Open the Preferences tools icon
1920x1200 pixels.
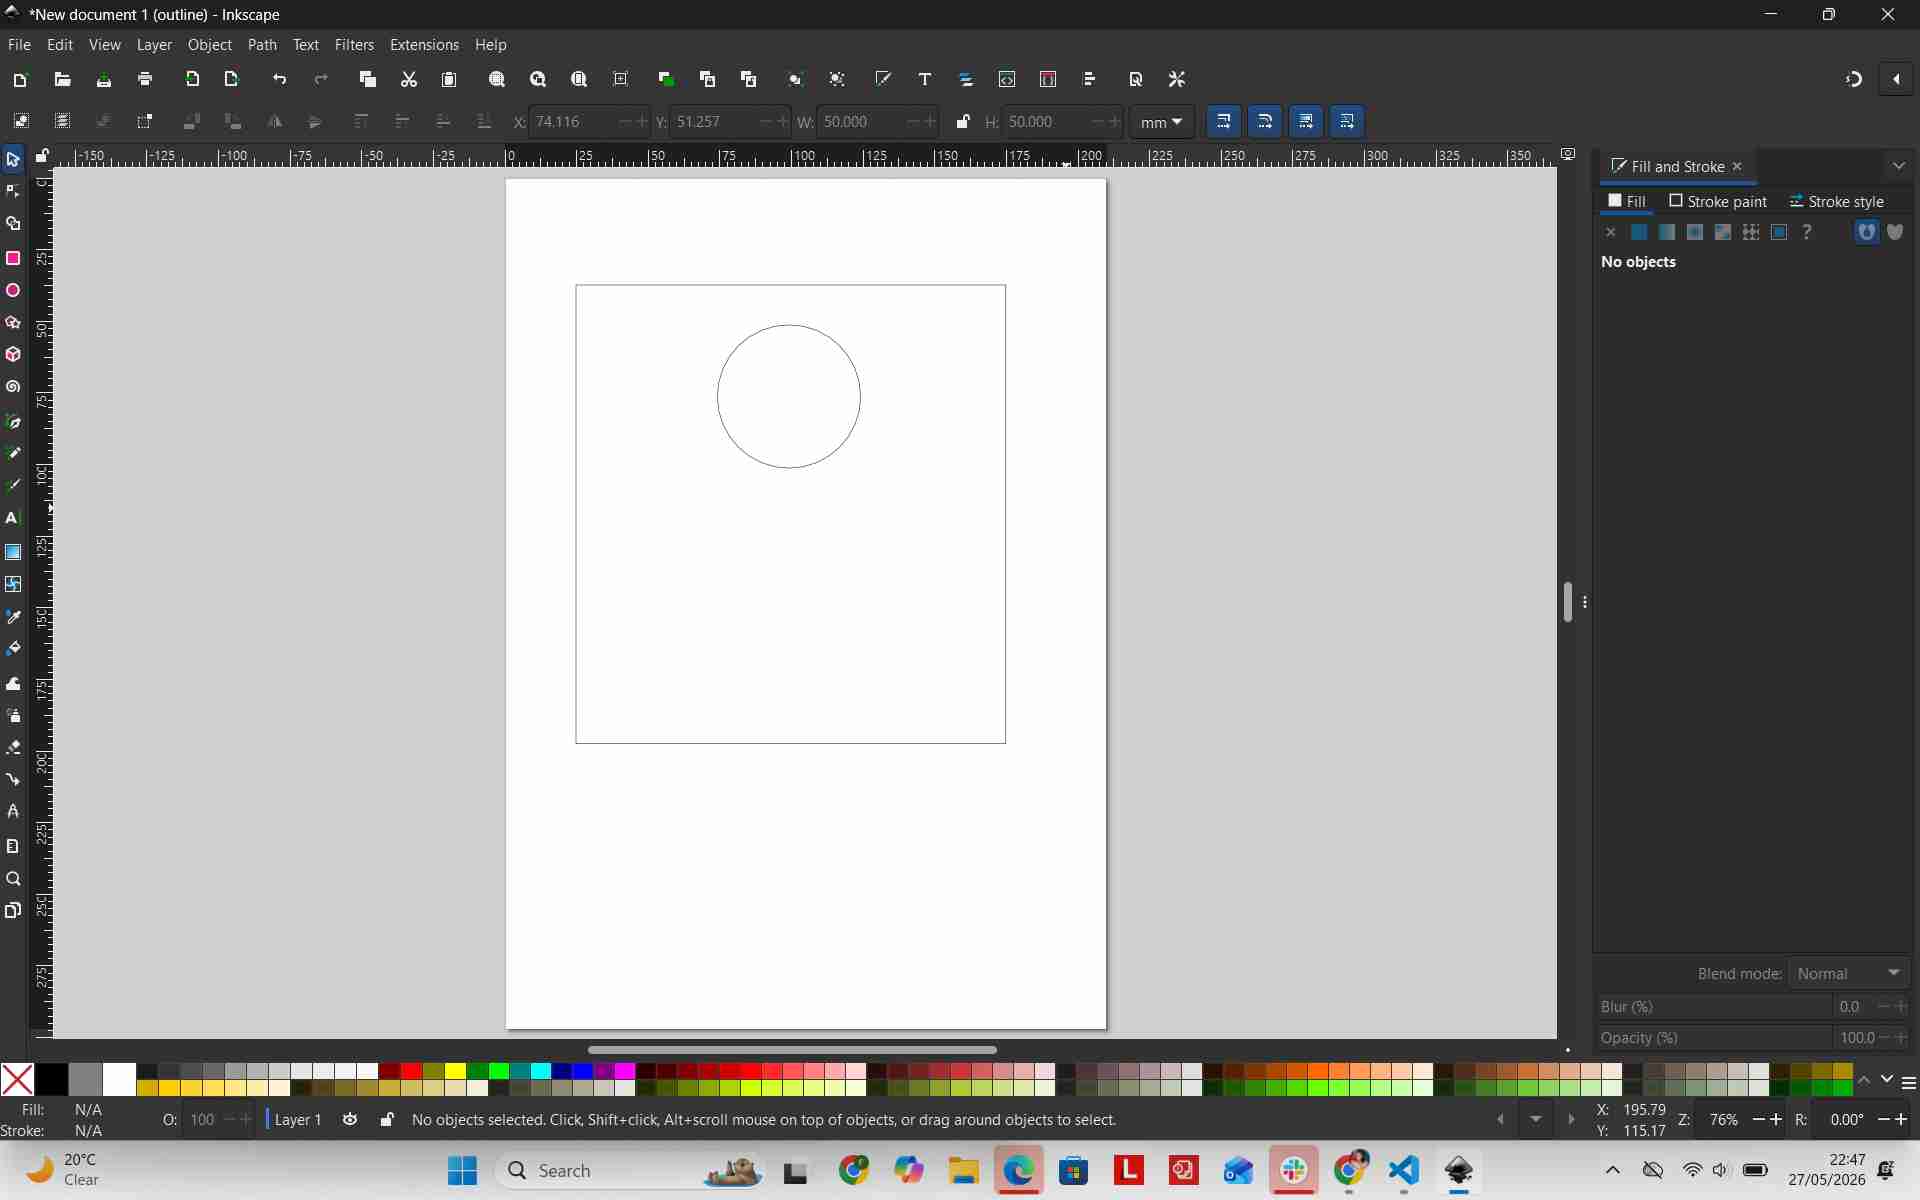click(1177, 79)
